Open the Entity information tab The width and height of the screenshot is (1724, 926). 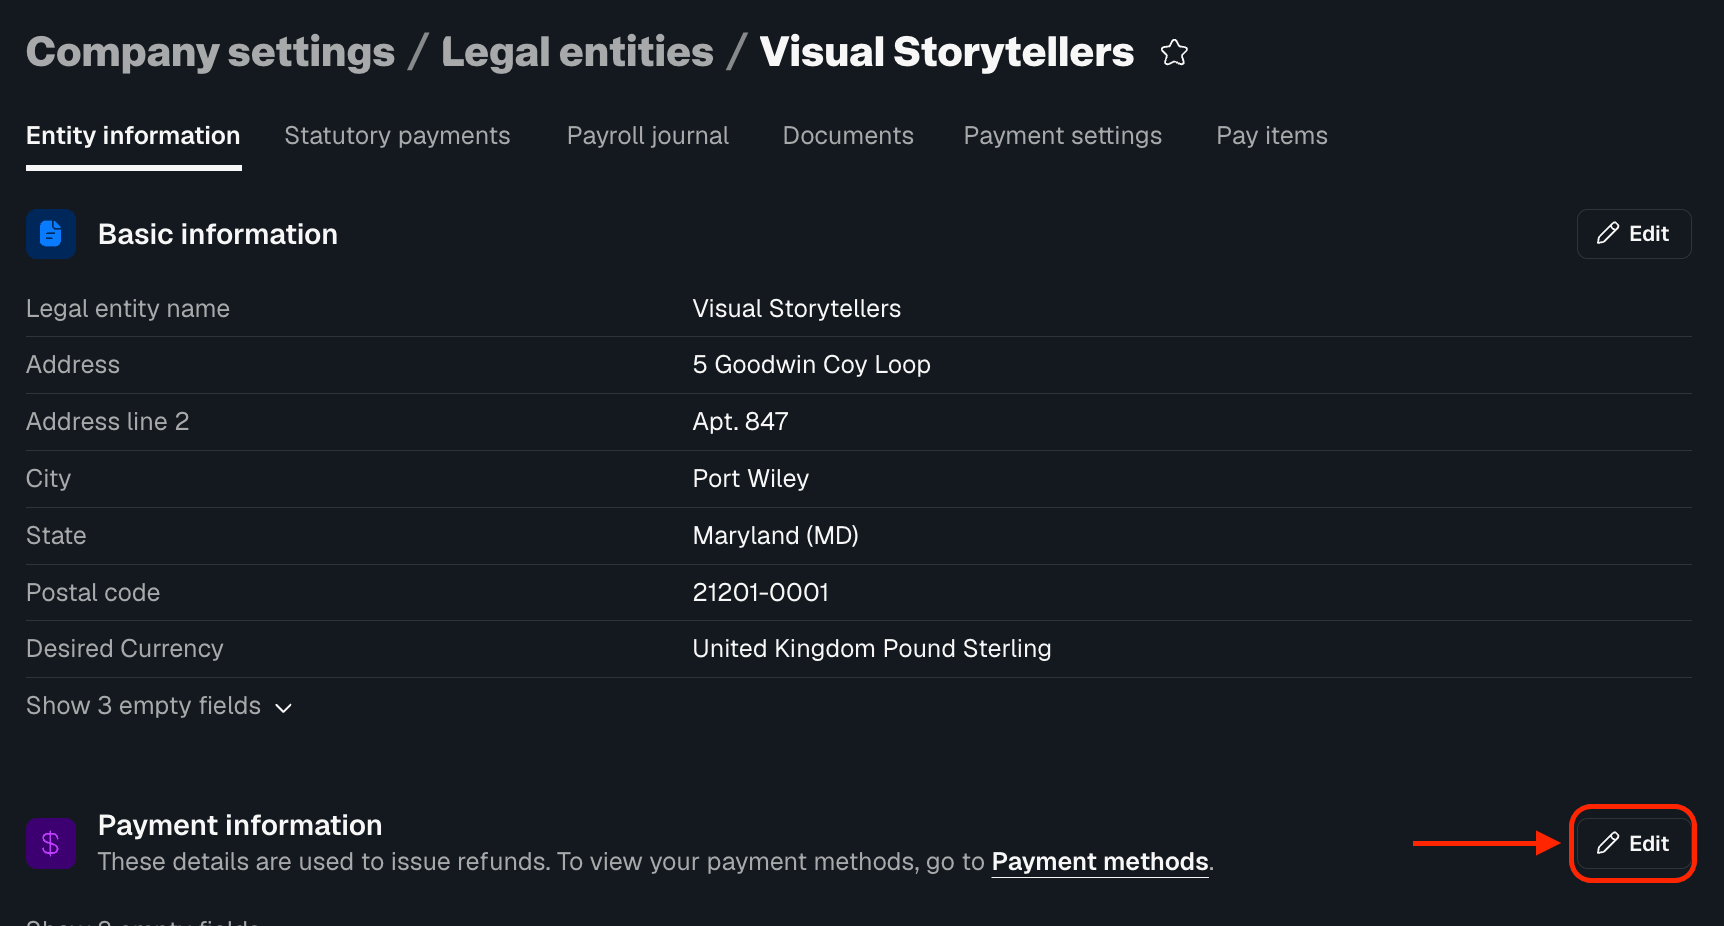(133, 136)
